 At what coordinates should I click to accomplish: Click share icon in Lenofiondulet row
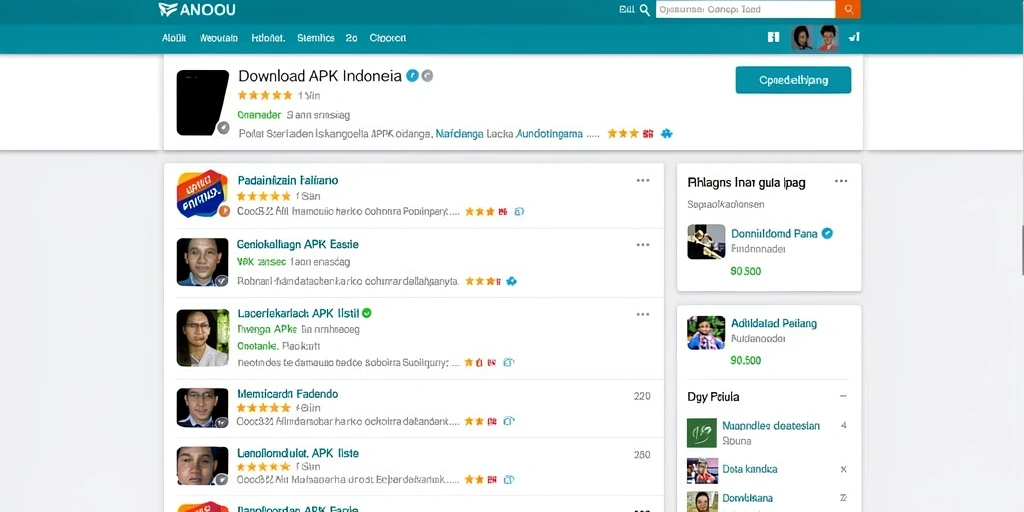point(509,479)
